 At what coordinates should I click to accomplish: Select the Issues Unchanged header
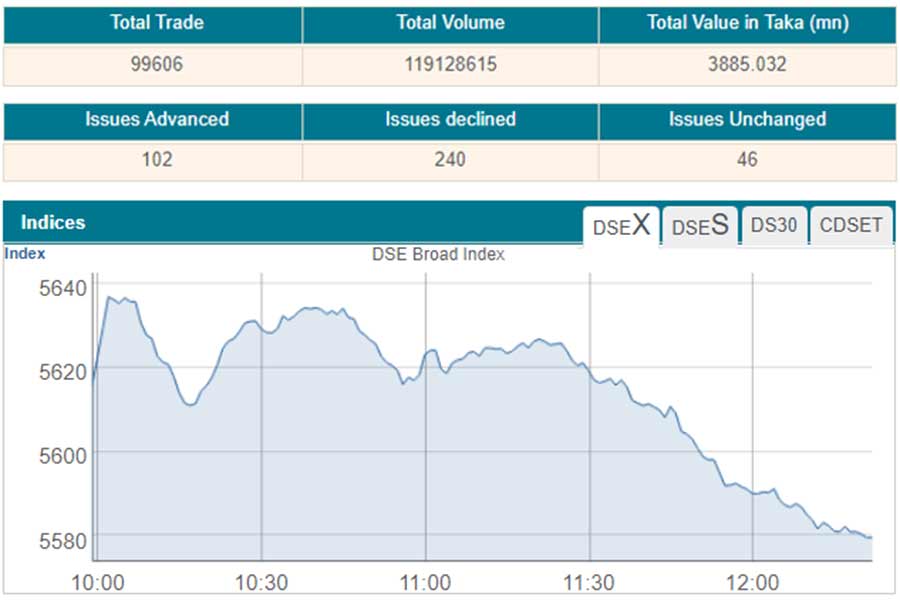coord(747,119)
